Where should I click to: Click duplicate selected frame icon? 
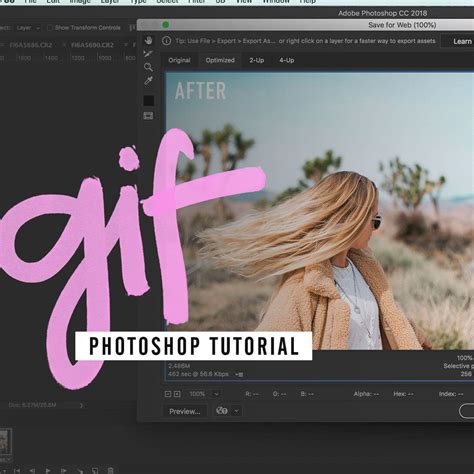[x=95, y=471]
